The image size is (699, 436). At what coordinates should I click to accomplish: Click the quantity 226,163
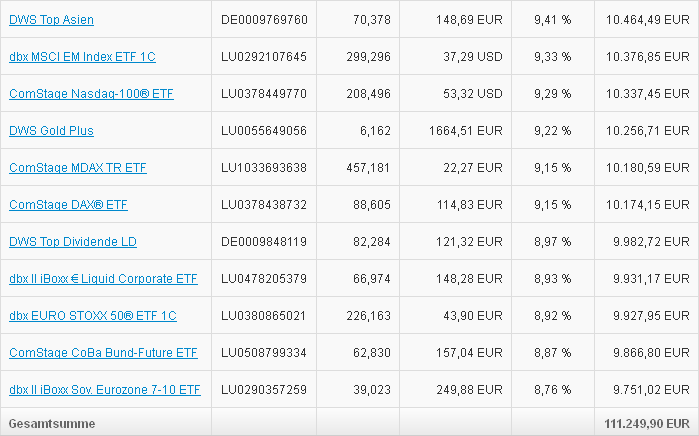tap(369, 316)
